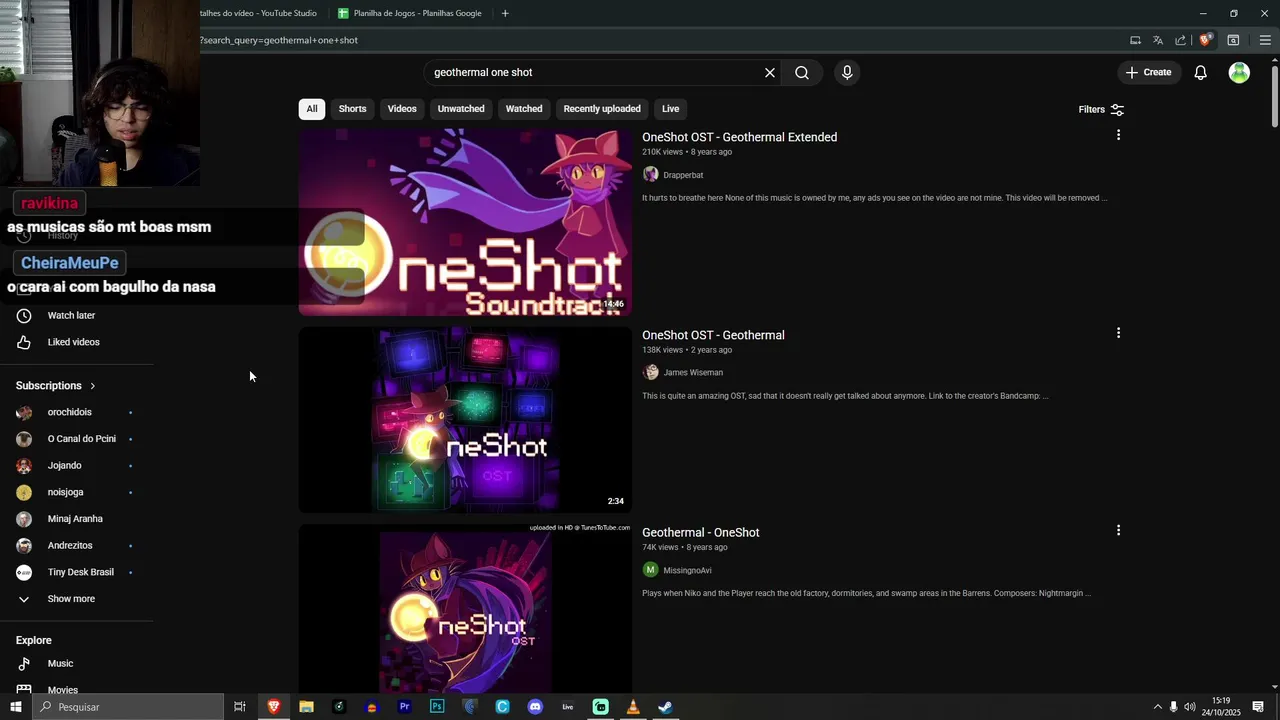Expand Show more subscriptions
The image size is (1280, 720).
tap(71, 599)
